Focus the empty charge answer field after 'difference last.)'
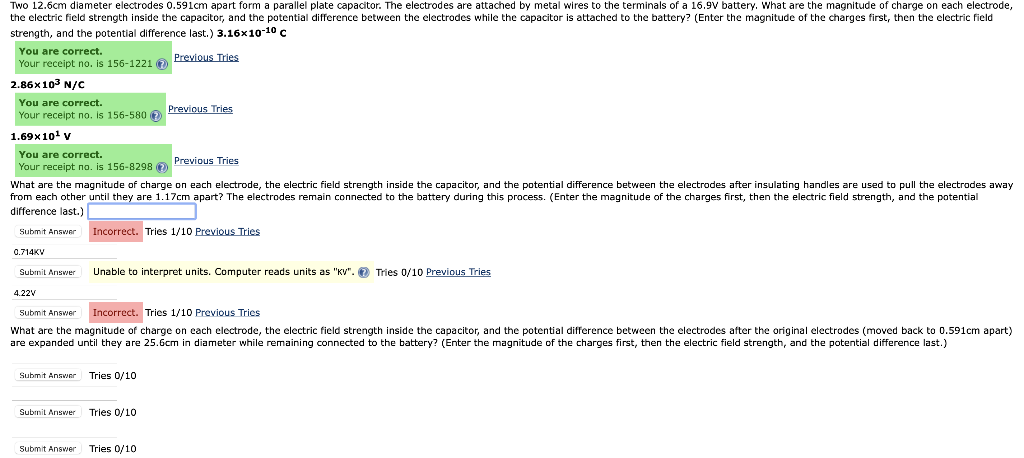Screen dimensions: 1024x458 142,211
